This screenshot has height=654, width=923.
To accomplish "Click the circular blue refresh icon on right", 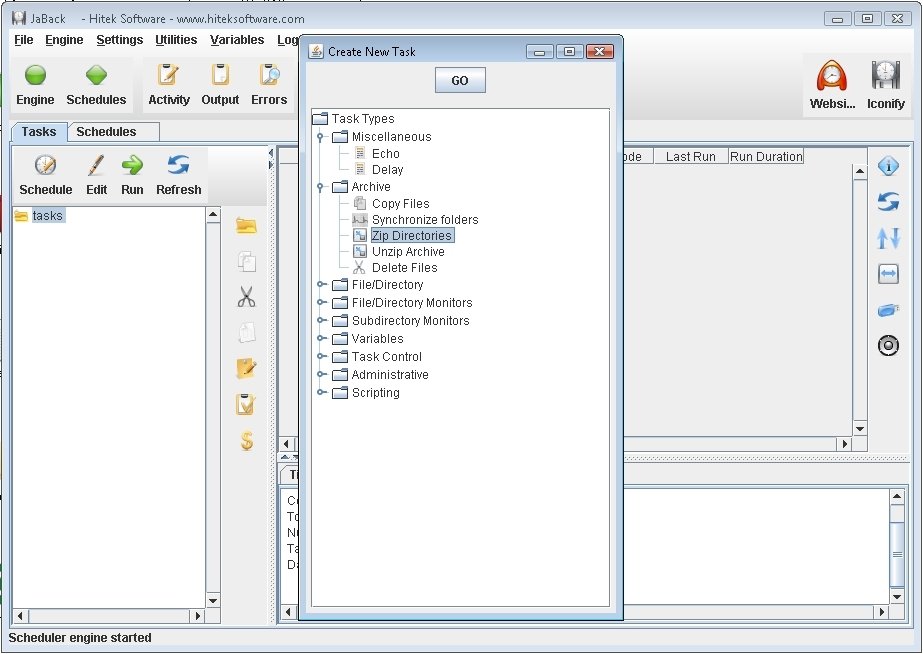I will tap(888, 202).
